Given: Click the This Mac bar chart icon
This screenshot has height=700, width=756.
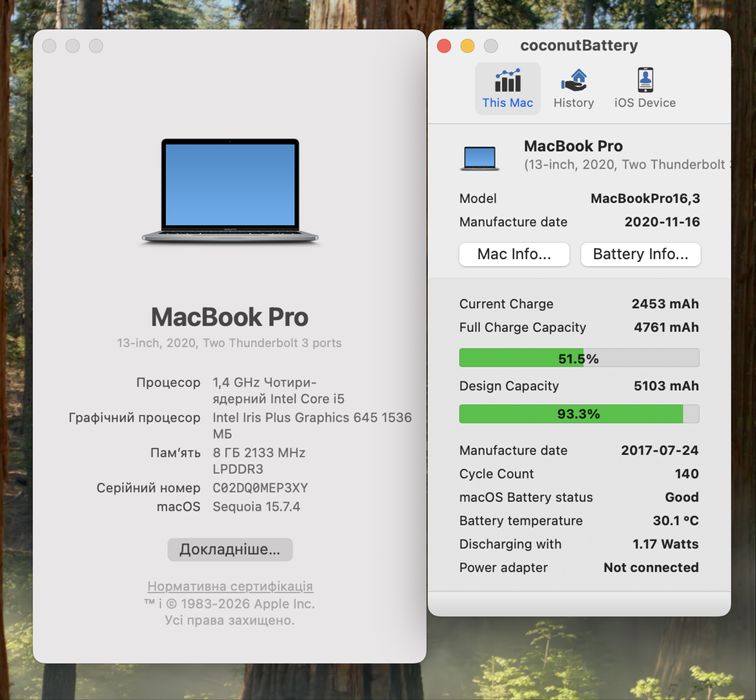Looking at the screenshot, I should tap(508, 80).
